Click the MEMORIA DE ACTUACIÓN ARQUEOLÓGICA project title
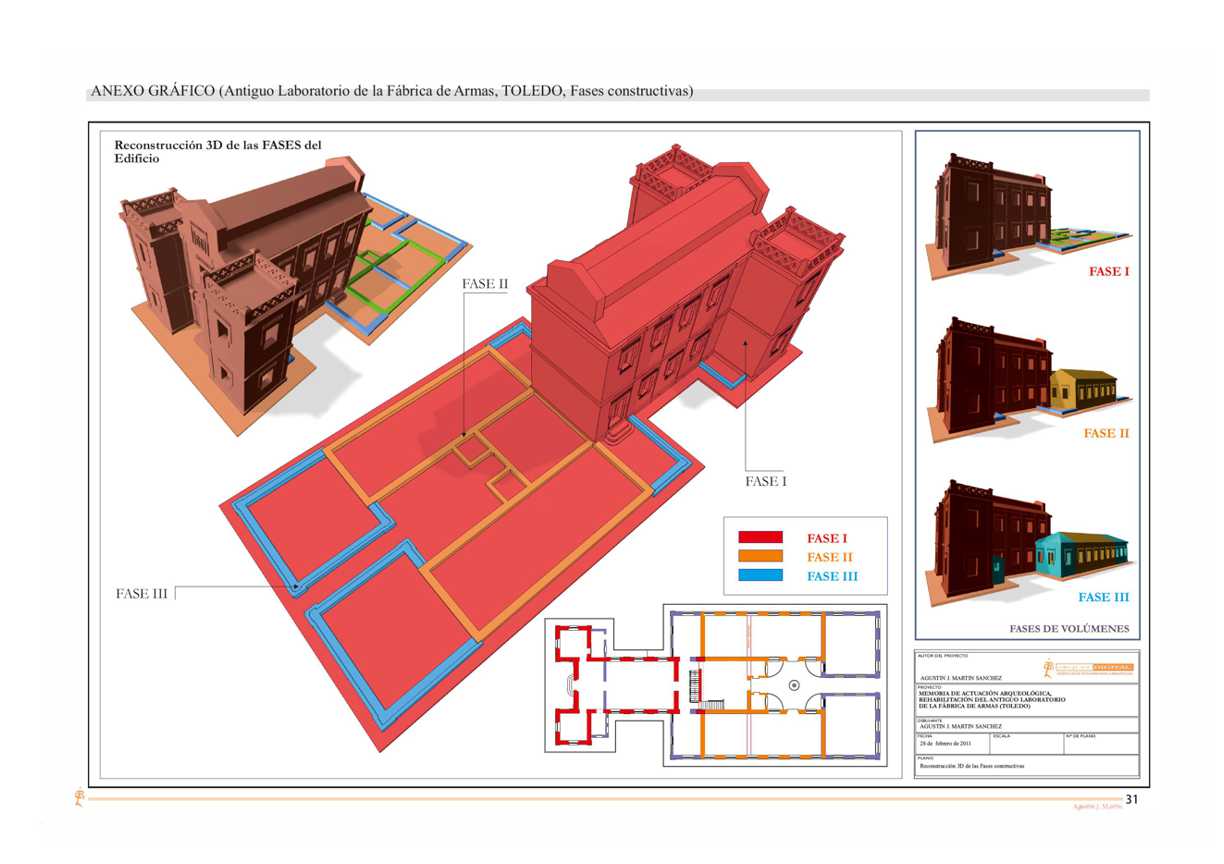 (x=992, y=699)
